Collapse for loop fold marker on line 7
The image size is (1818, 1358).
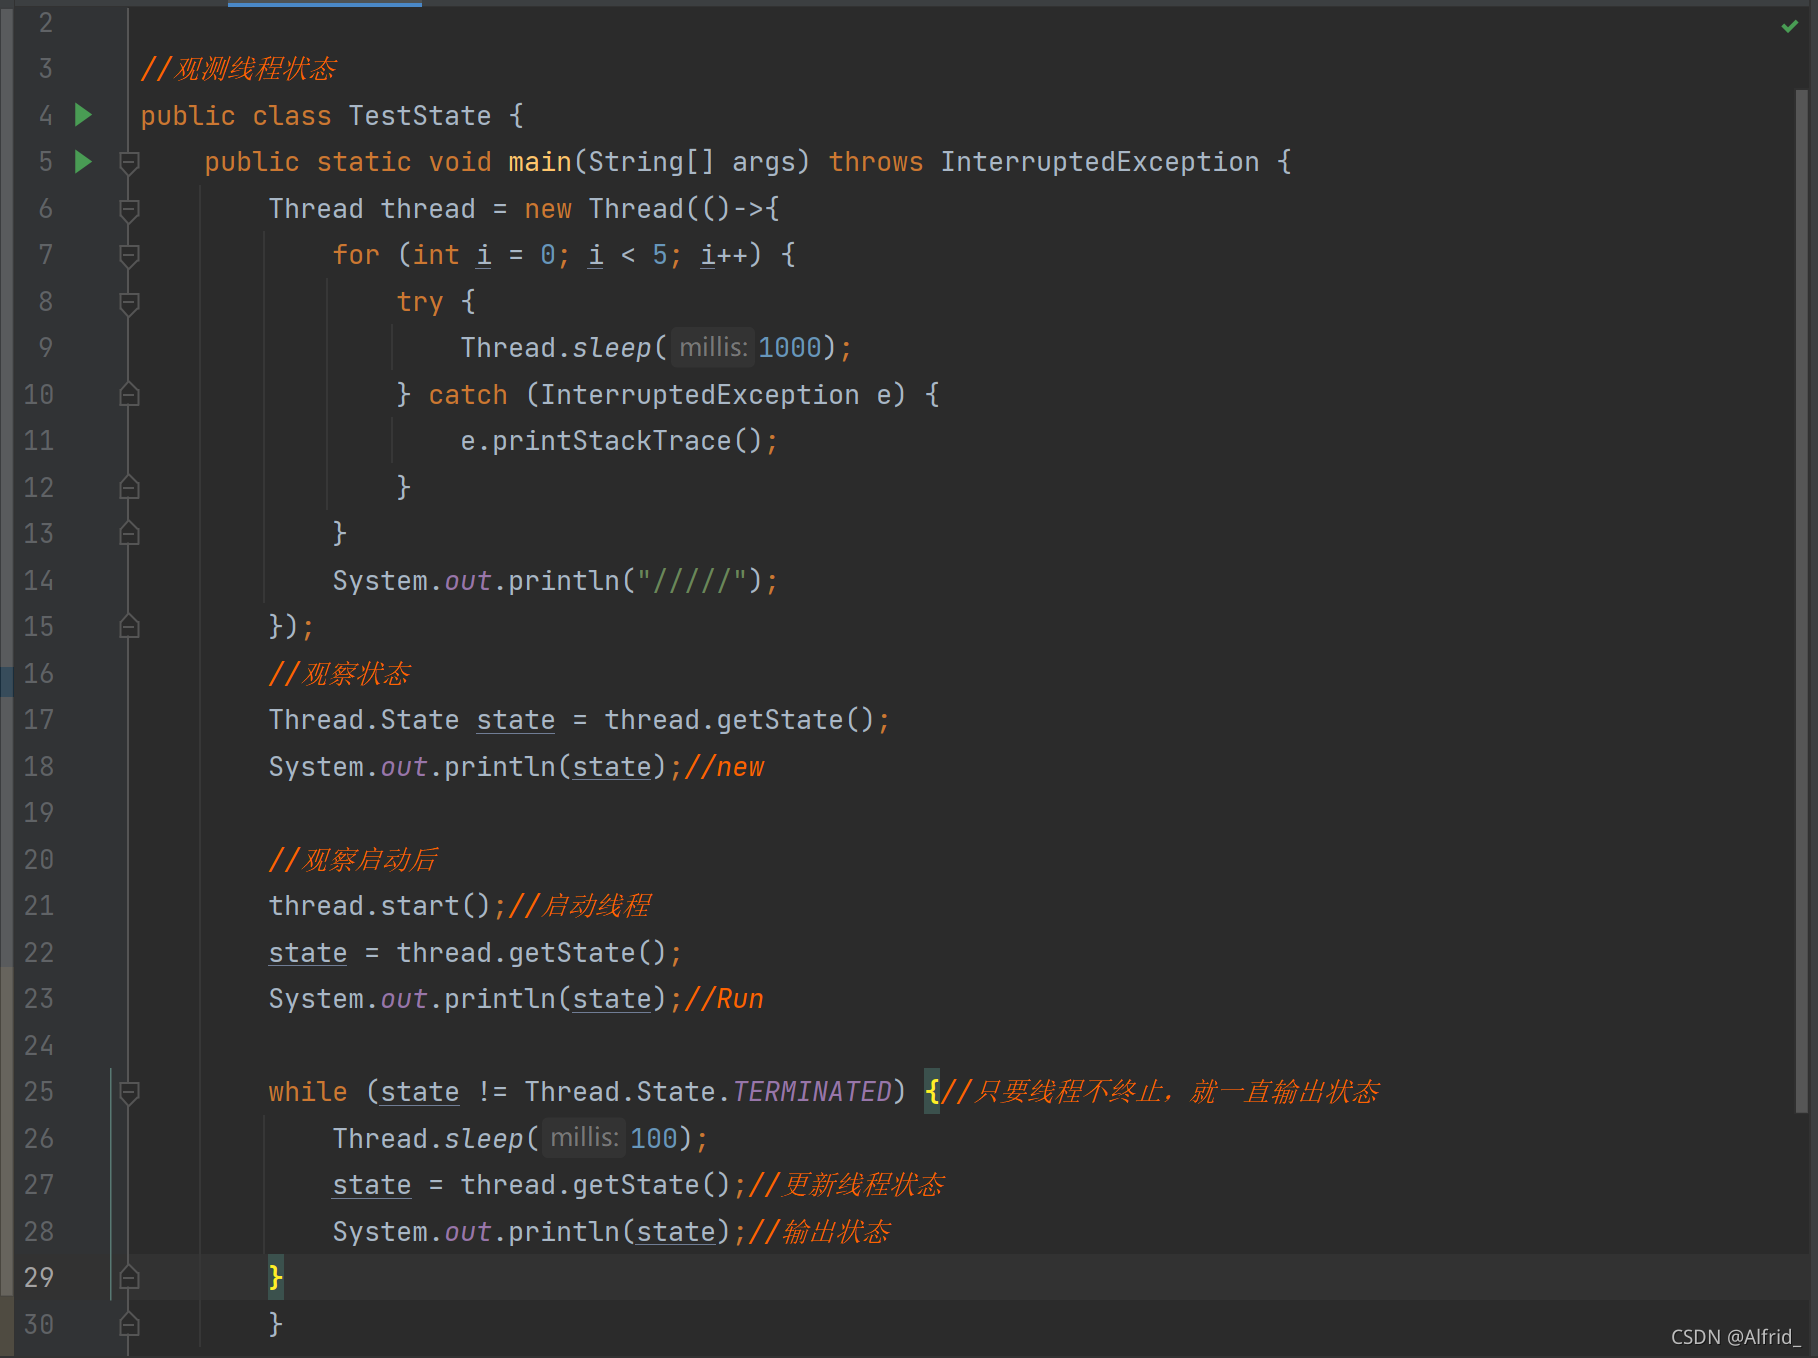coord(129,254)
